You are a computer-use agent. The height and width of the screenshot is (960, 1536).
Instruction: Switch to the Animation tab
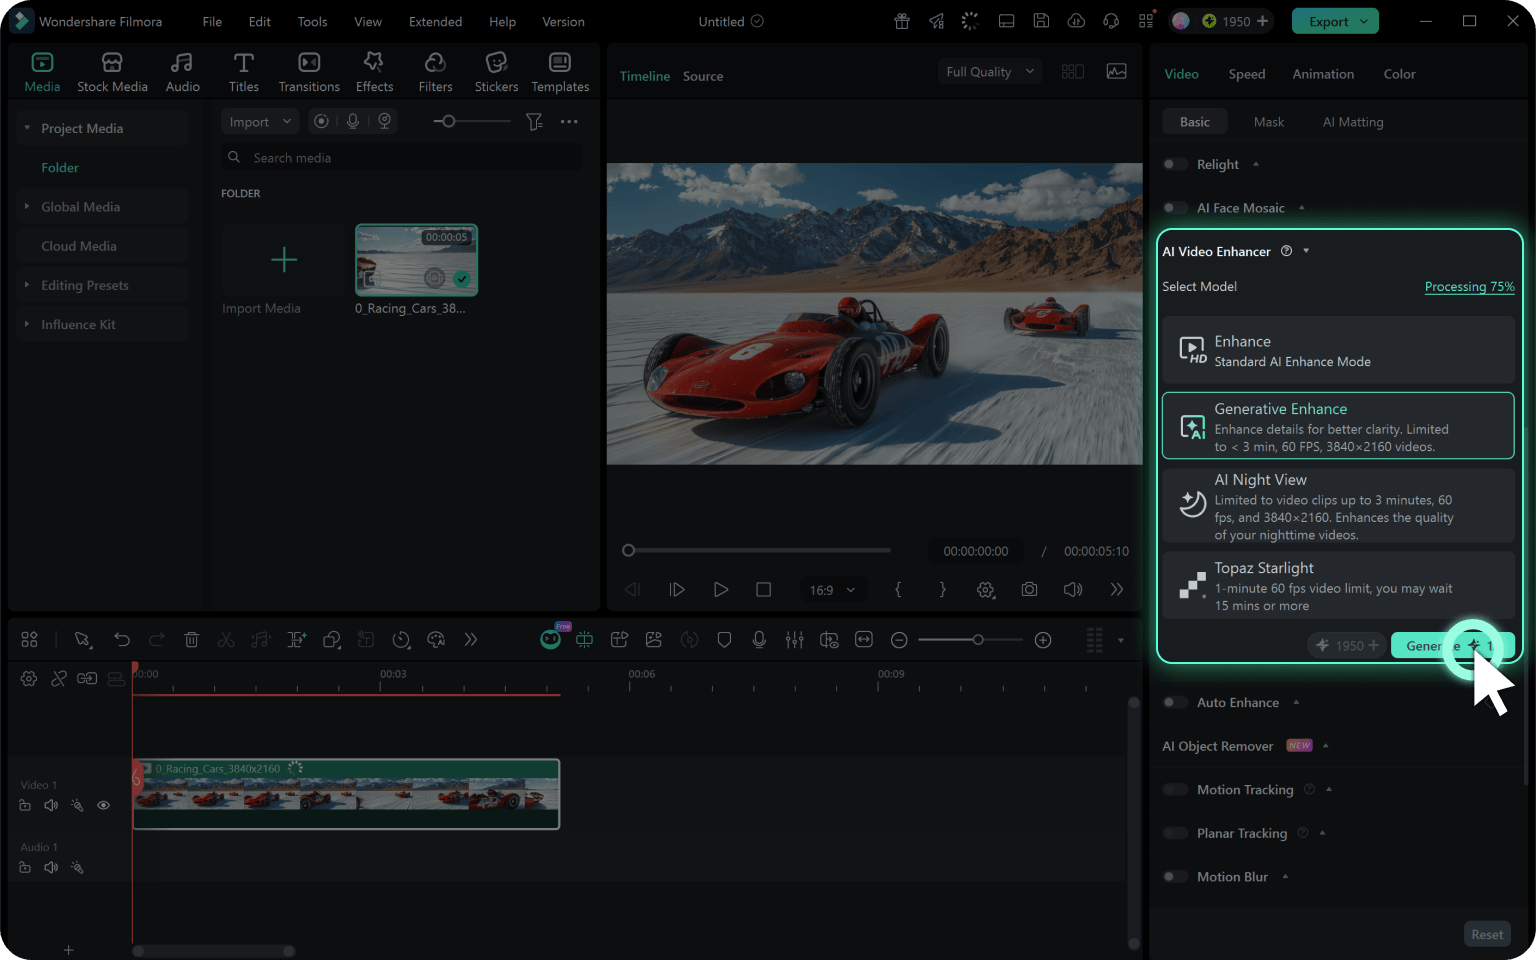tap(1323, 74)
